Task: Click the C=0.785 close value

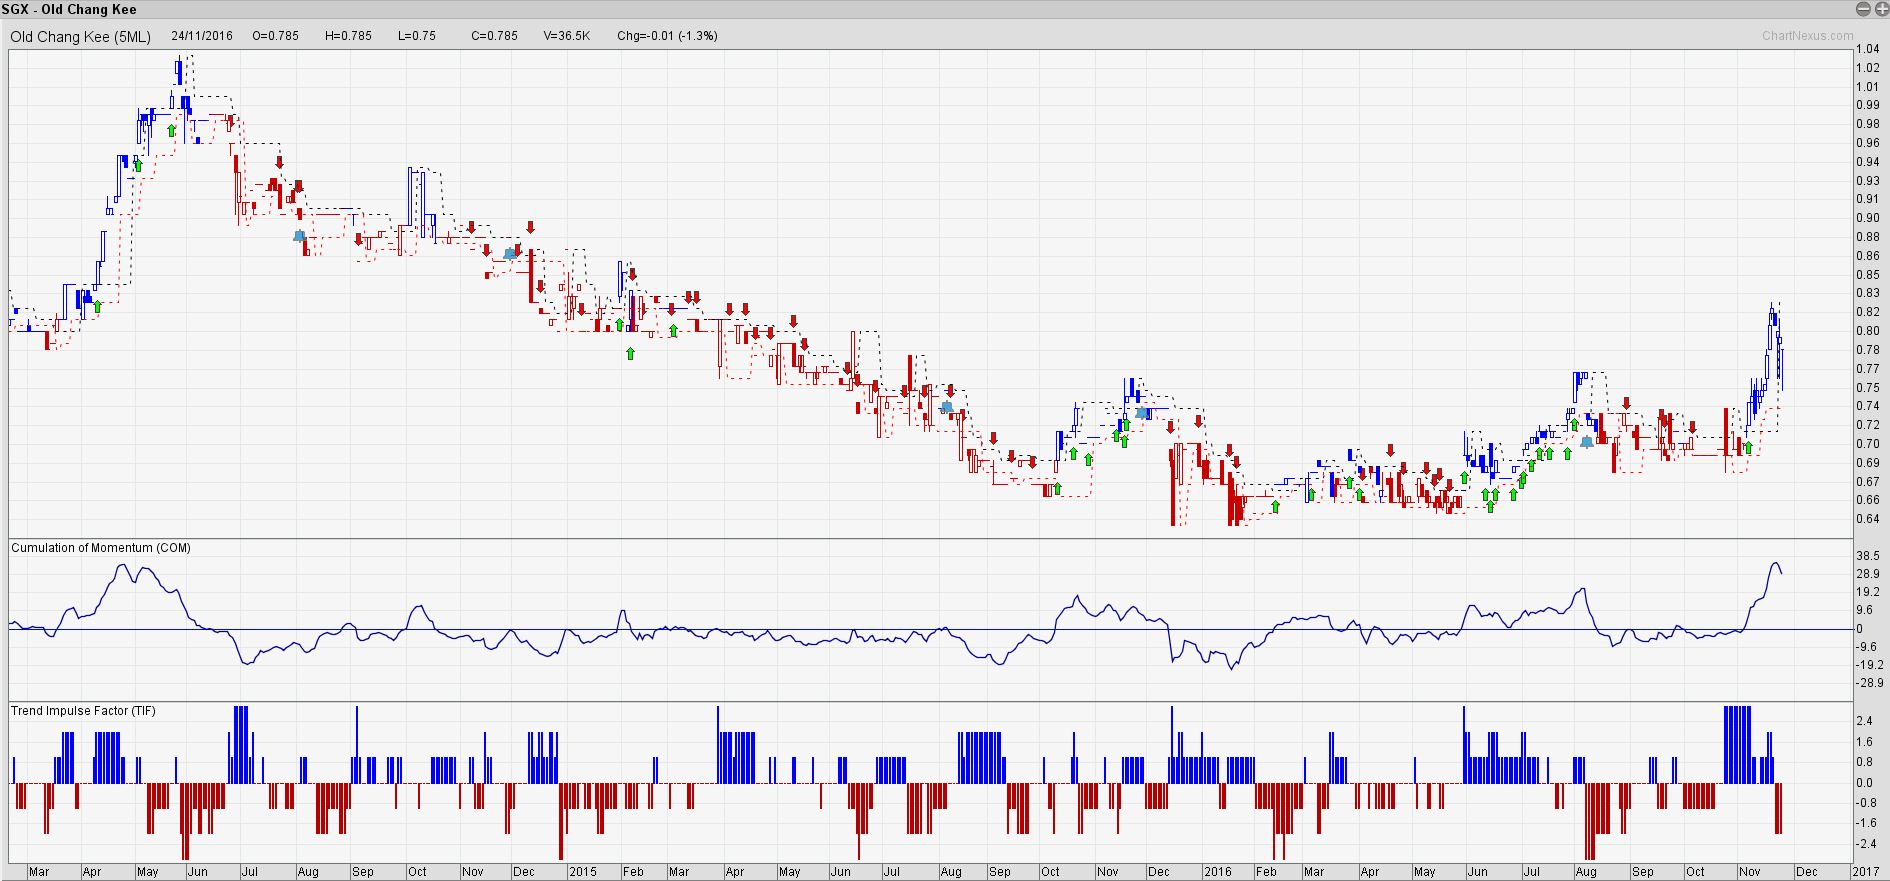Action: click(494, 35)
